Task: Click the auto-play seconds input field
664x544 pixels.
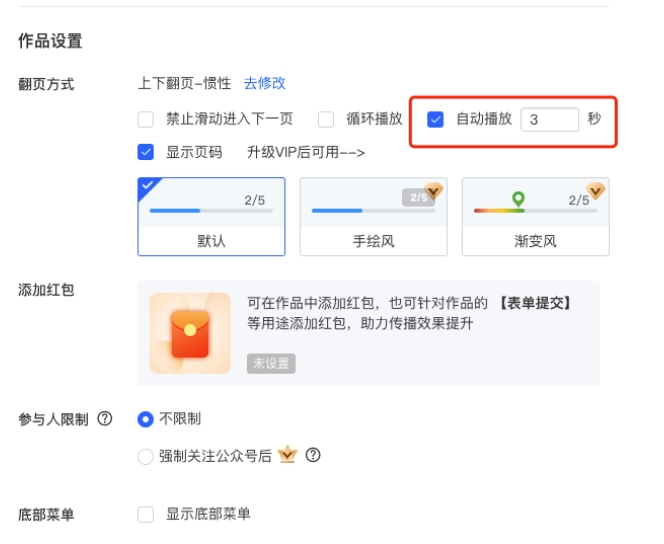Action: pos(549,119)
